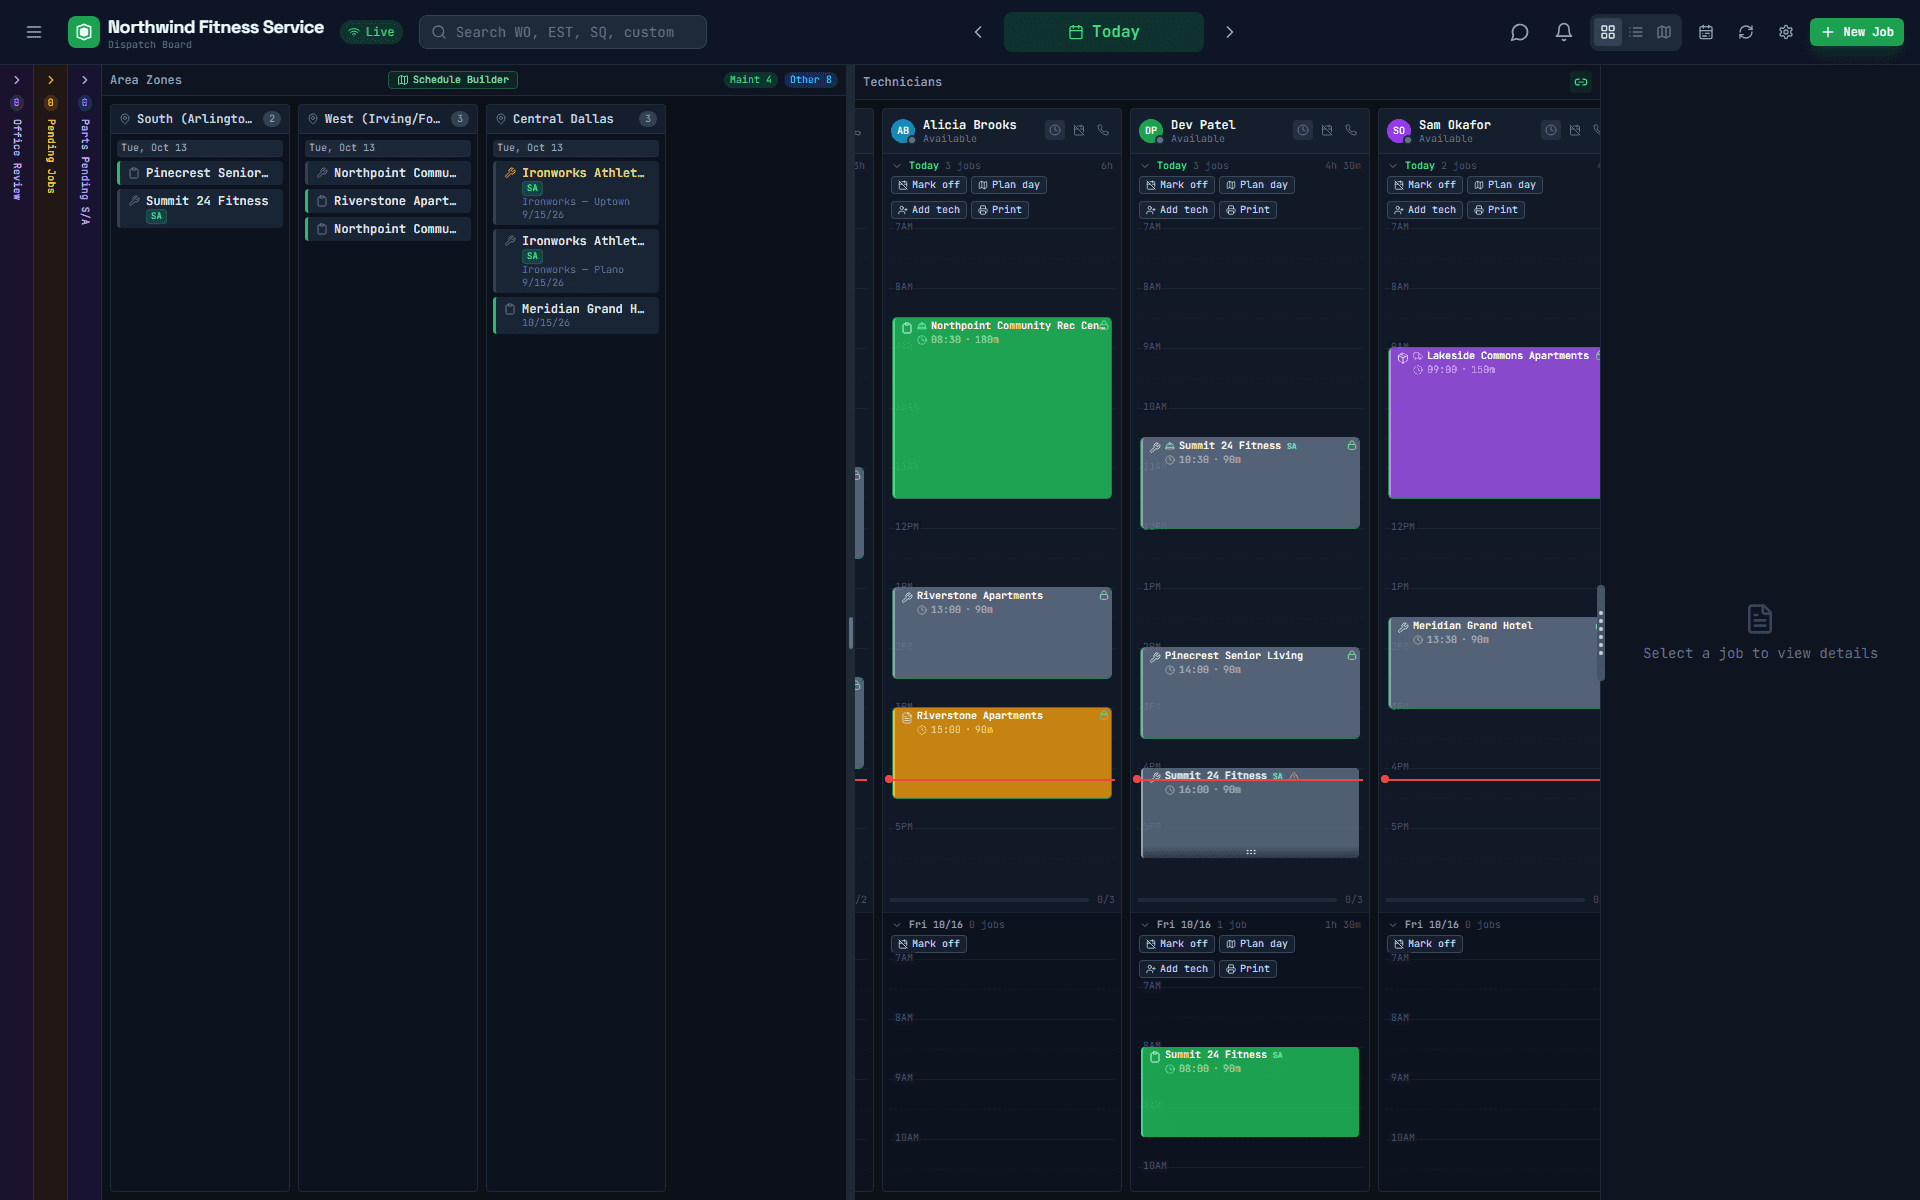Viewport: 1920px width, 1200px height.
Task: Open Dev Patel's clock icon
Action: [1303, 130]
